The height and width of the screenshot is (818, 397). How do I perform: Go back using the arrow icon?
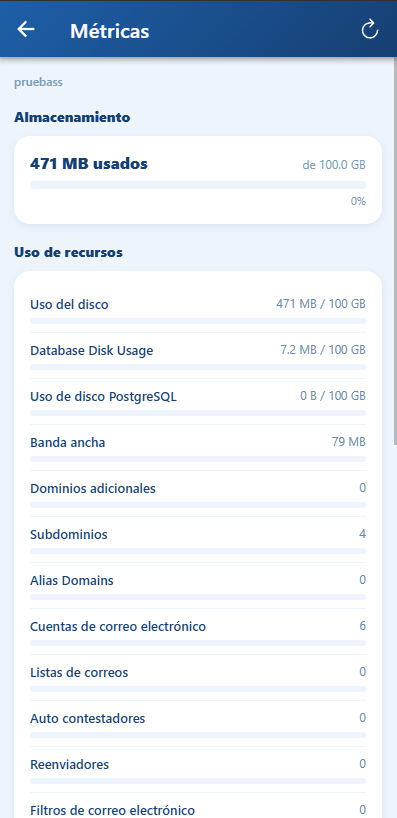point(26,29)
